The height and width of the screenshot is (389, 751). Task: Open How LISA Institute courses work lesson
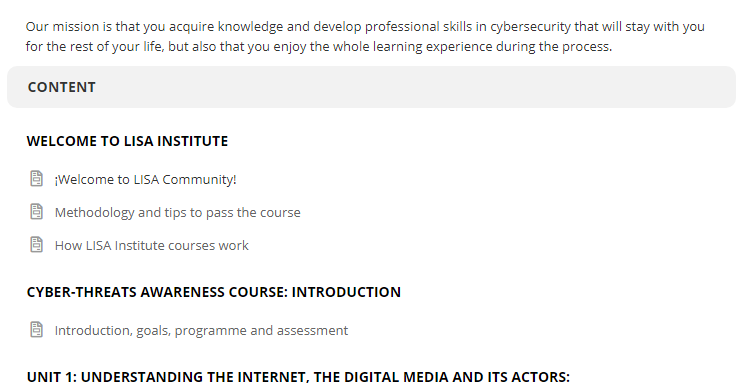point(151,246)
